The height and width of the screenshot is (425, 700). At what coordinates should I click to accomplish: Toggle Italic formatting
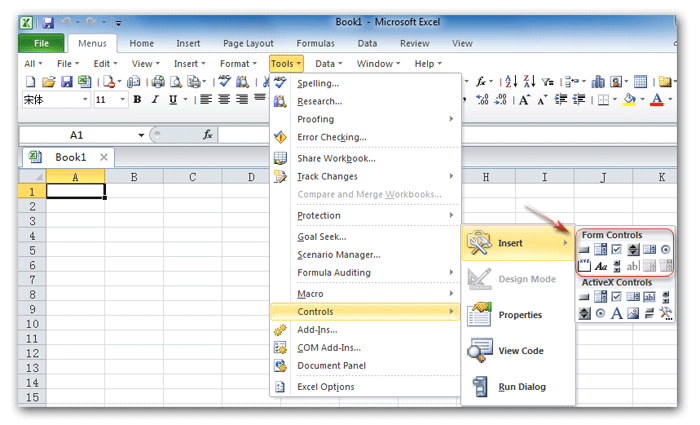coord(155,99)
